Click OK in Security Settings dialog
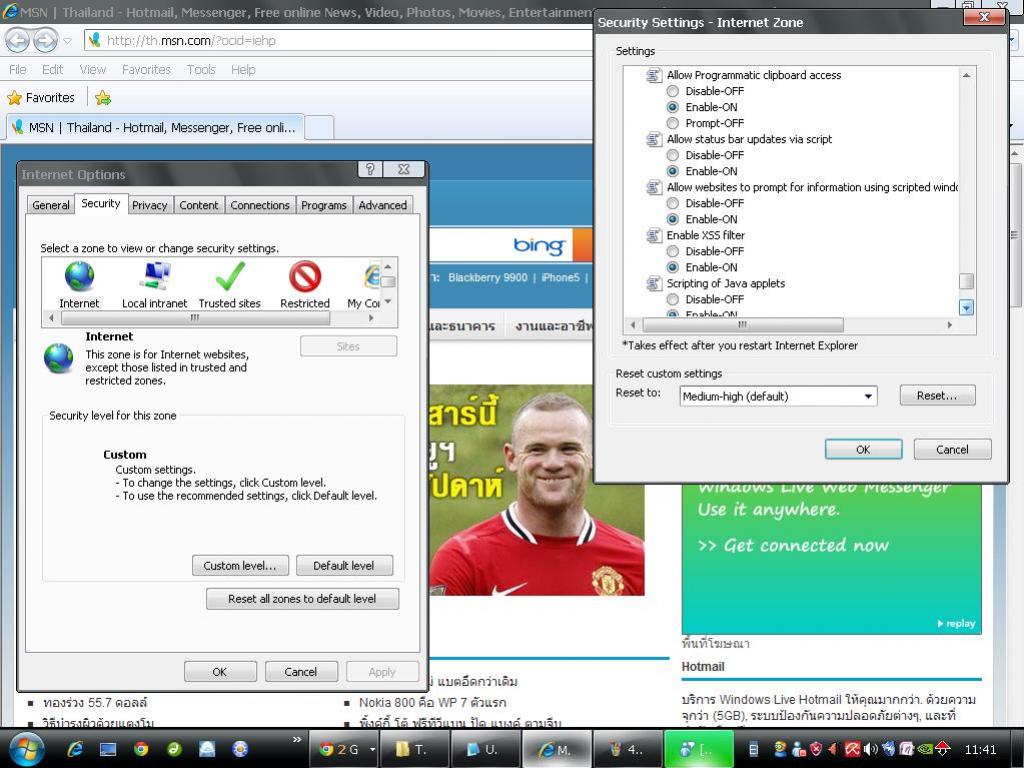 (863, 449)
